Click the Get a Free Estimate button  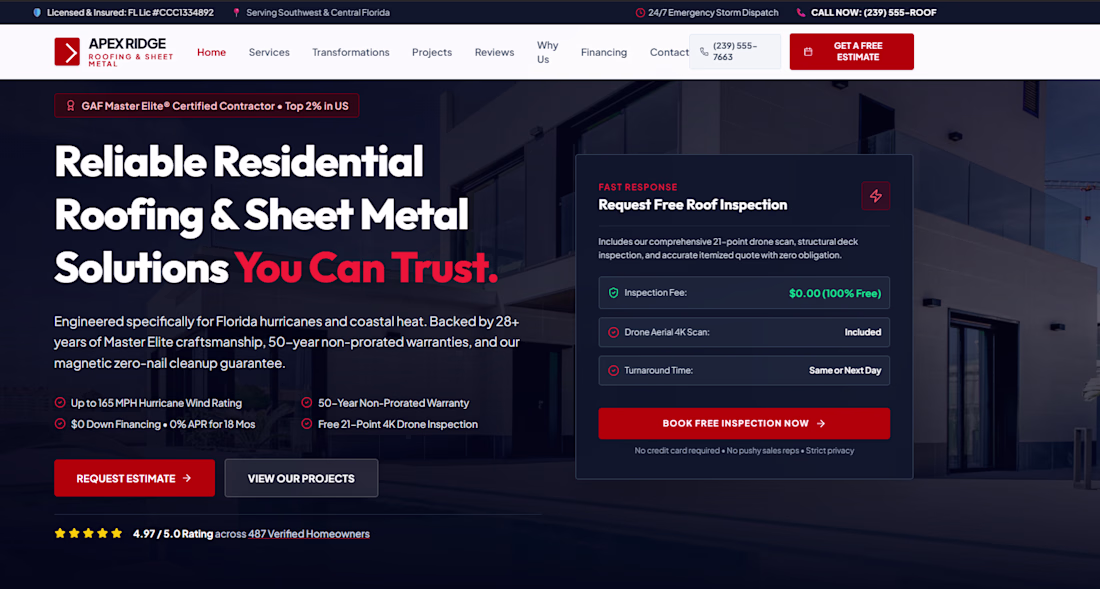click(852, 52)
